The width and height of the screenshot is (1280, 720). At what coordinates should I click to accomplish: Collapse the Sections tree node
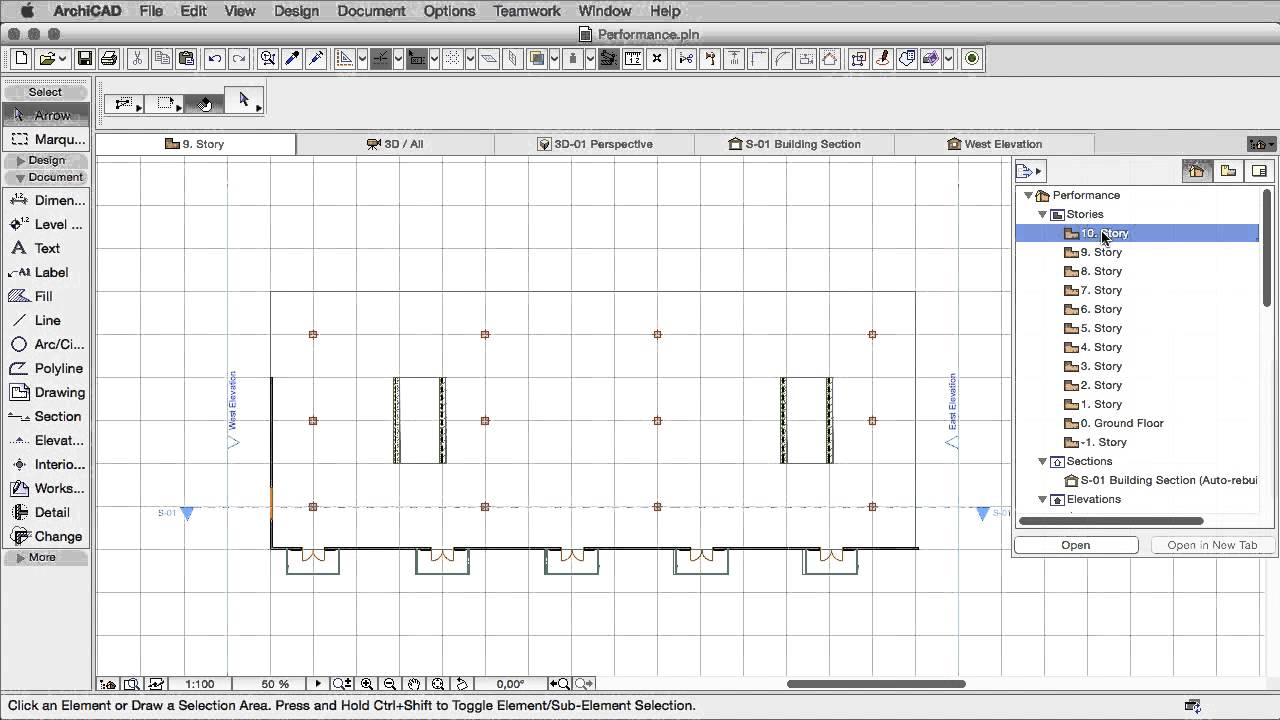tap(1042, 461)
